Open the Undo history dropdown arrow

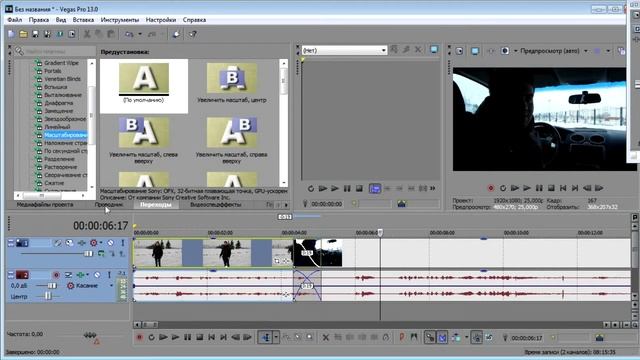click(x=140, y=34)
